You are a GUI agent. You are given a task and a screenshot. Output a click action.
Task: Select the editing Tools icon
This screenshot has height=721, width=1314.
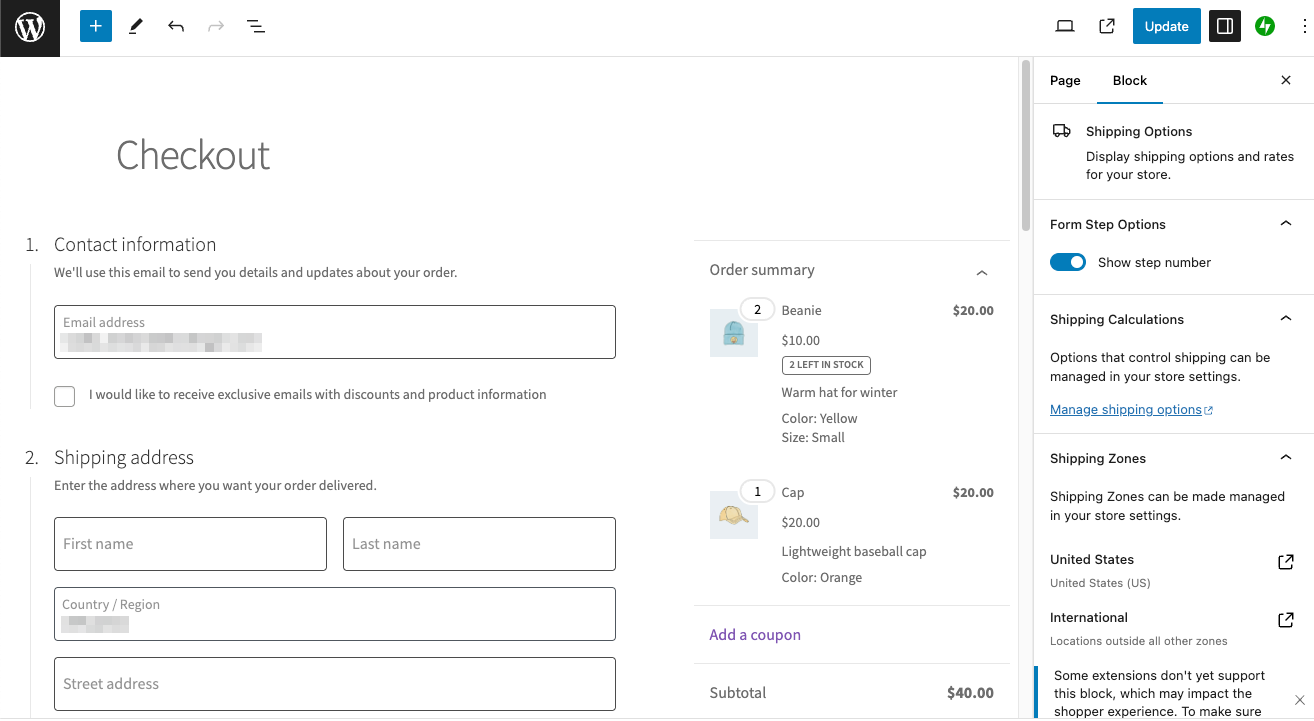coord(135,25)
